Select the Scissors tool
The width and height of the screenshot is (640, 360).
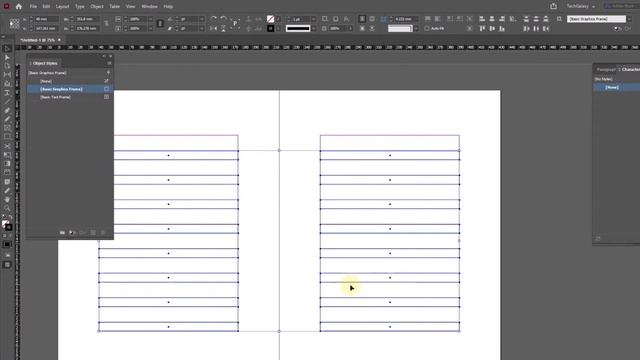coord(7,146)
